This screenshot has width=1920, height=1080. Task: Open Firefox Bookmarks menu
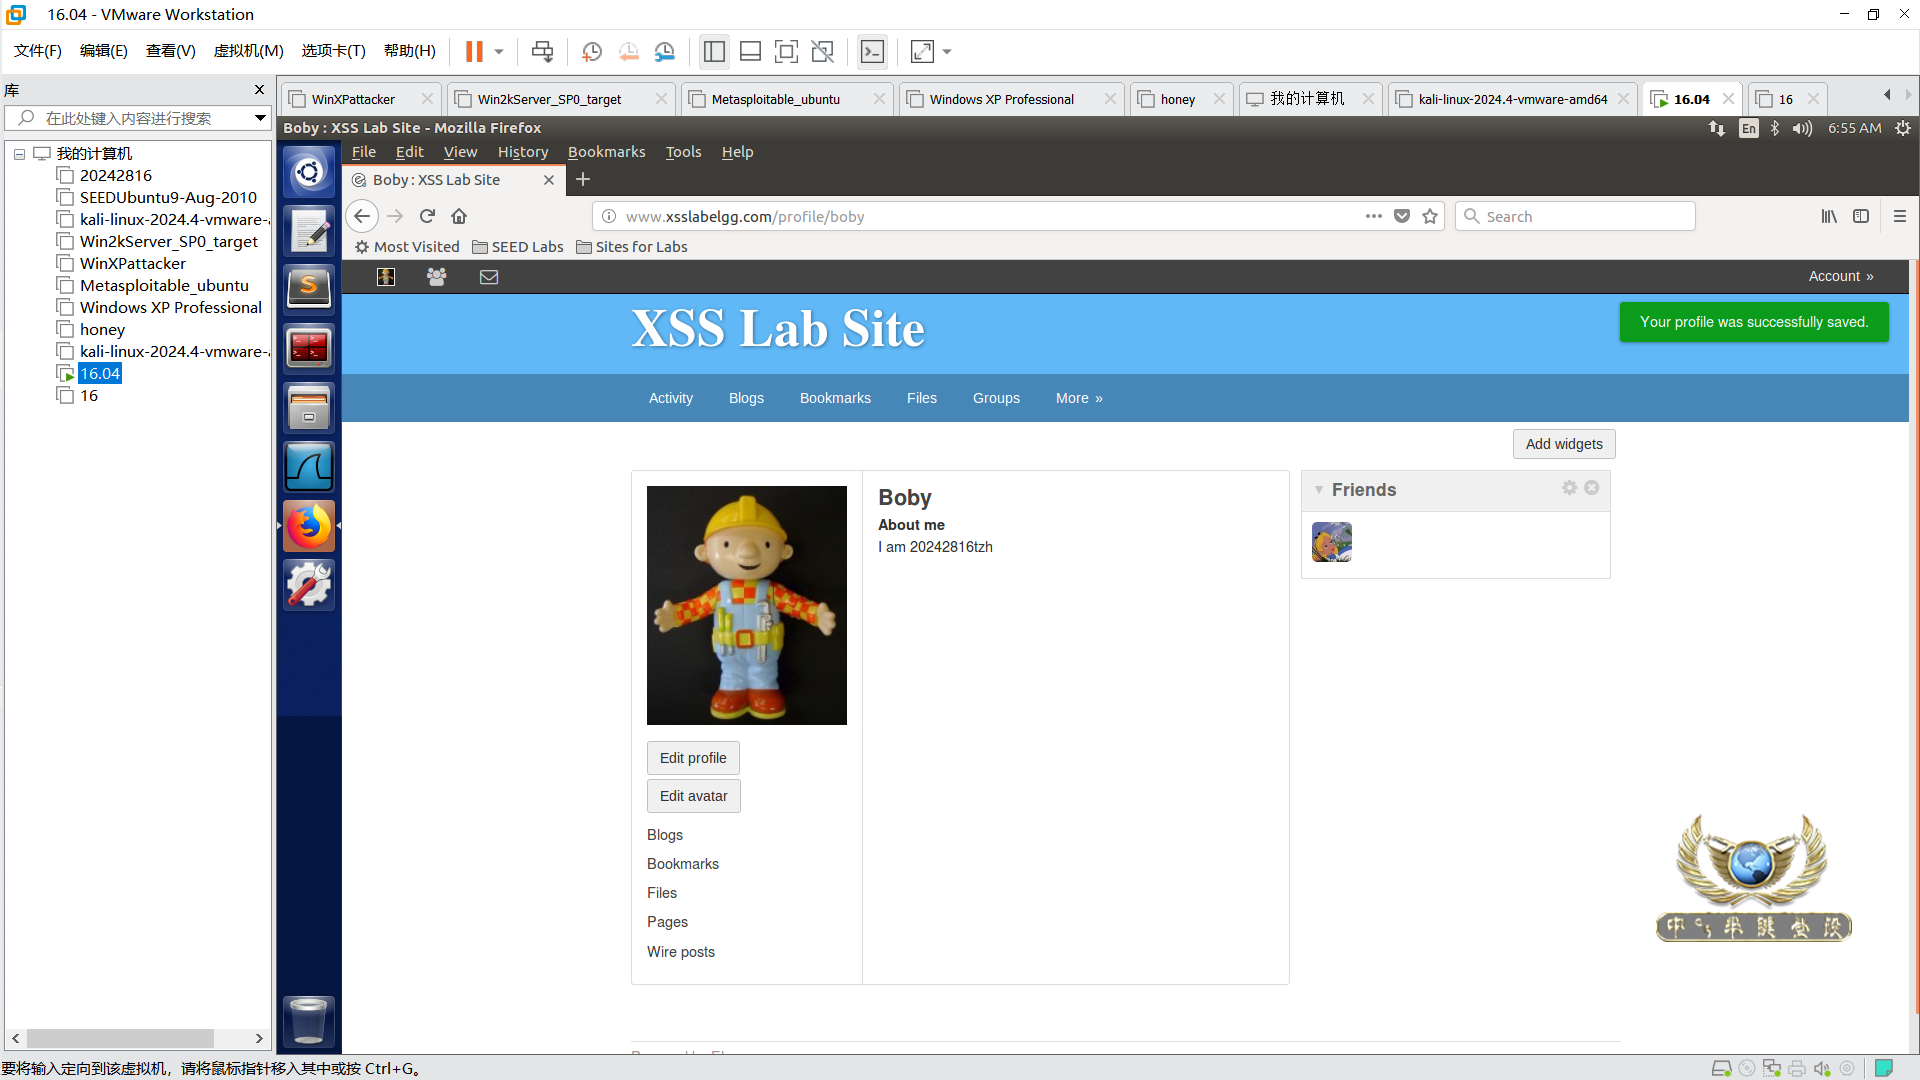click(x=606, y=152)
